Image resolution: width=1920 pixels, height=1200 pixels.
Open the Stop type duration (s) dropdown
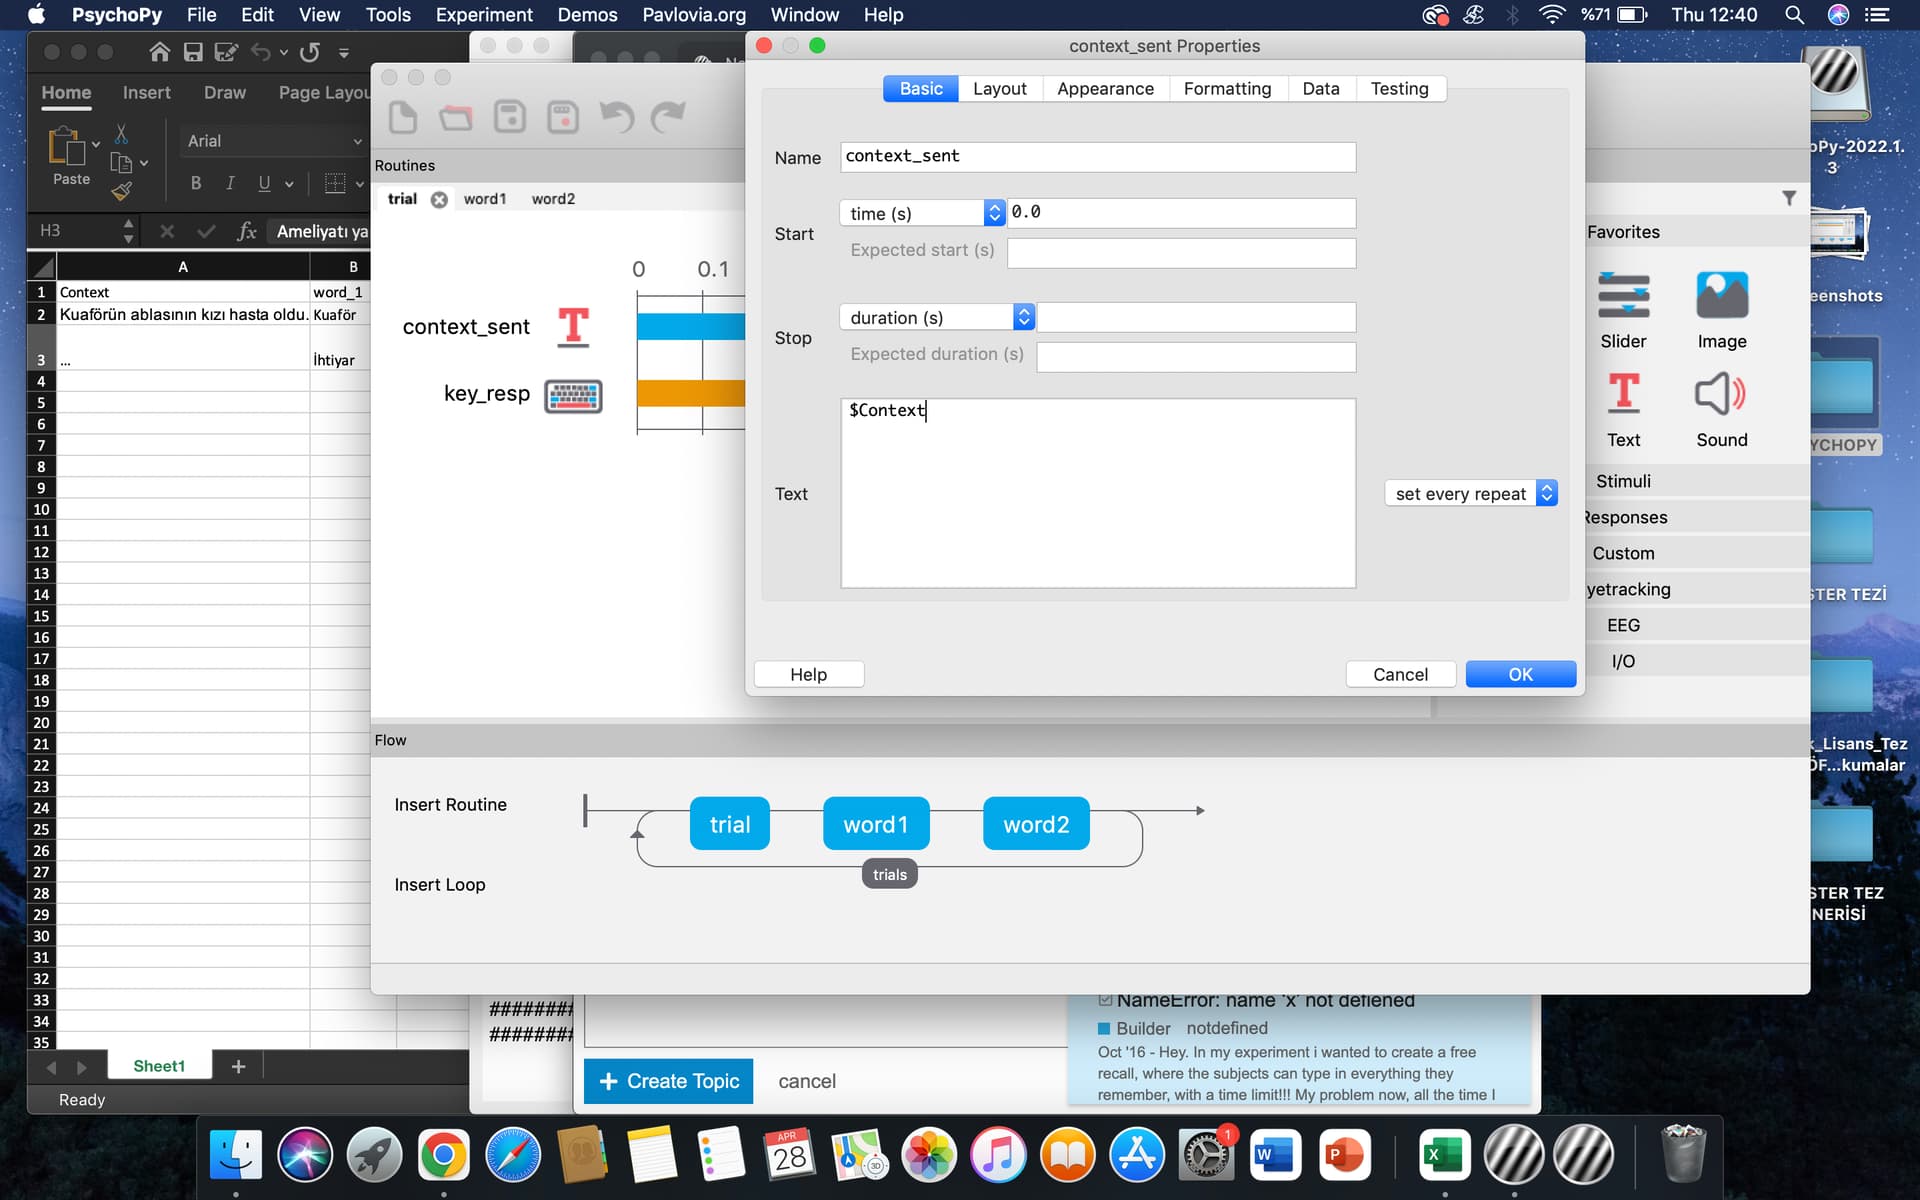[936, 317]
